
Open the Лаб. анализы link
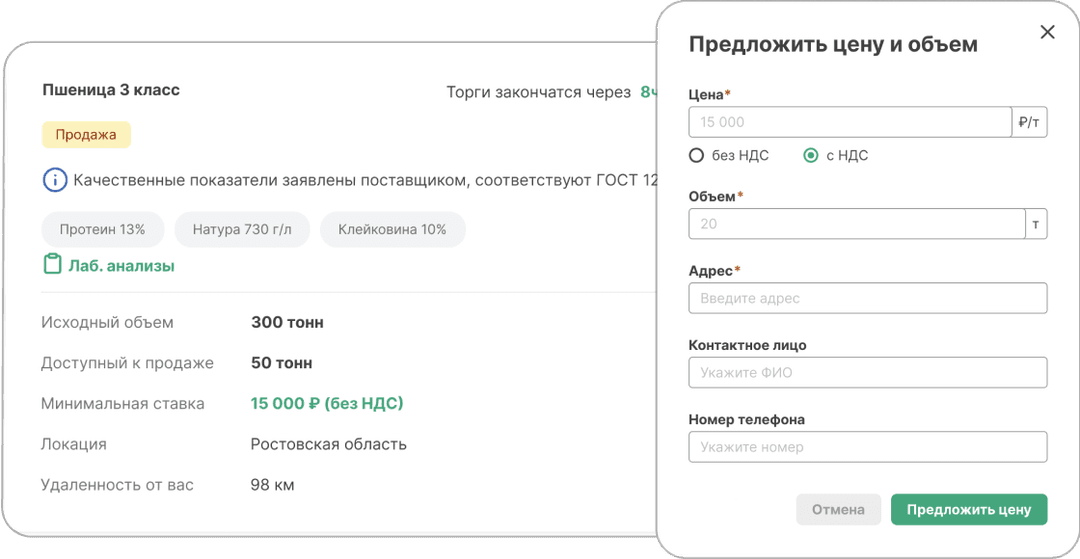pyautogui.click(x=121, y=266)
